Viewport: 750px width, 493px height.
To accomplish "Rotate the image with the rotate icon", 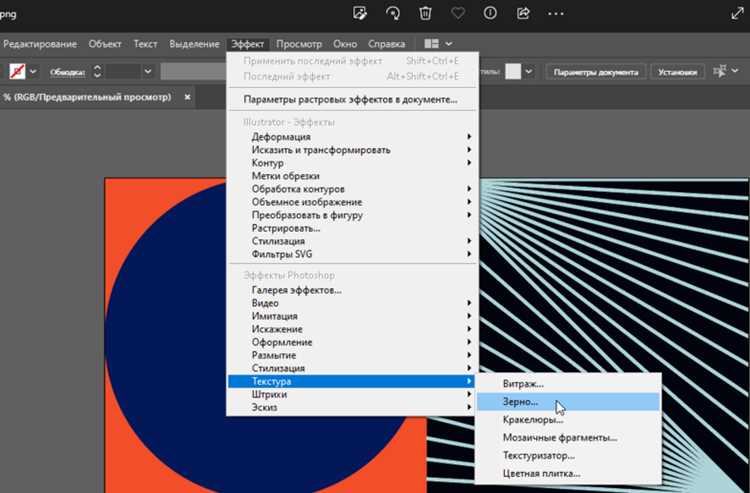I will tap(393, 13).
